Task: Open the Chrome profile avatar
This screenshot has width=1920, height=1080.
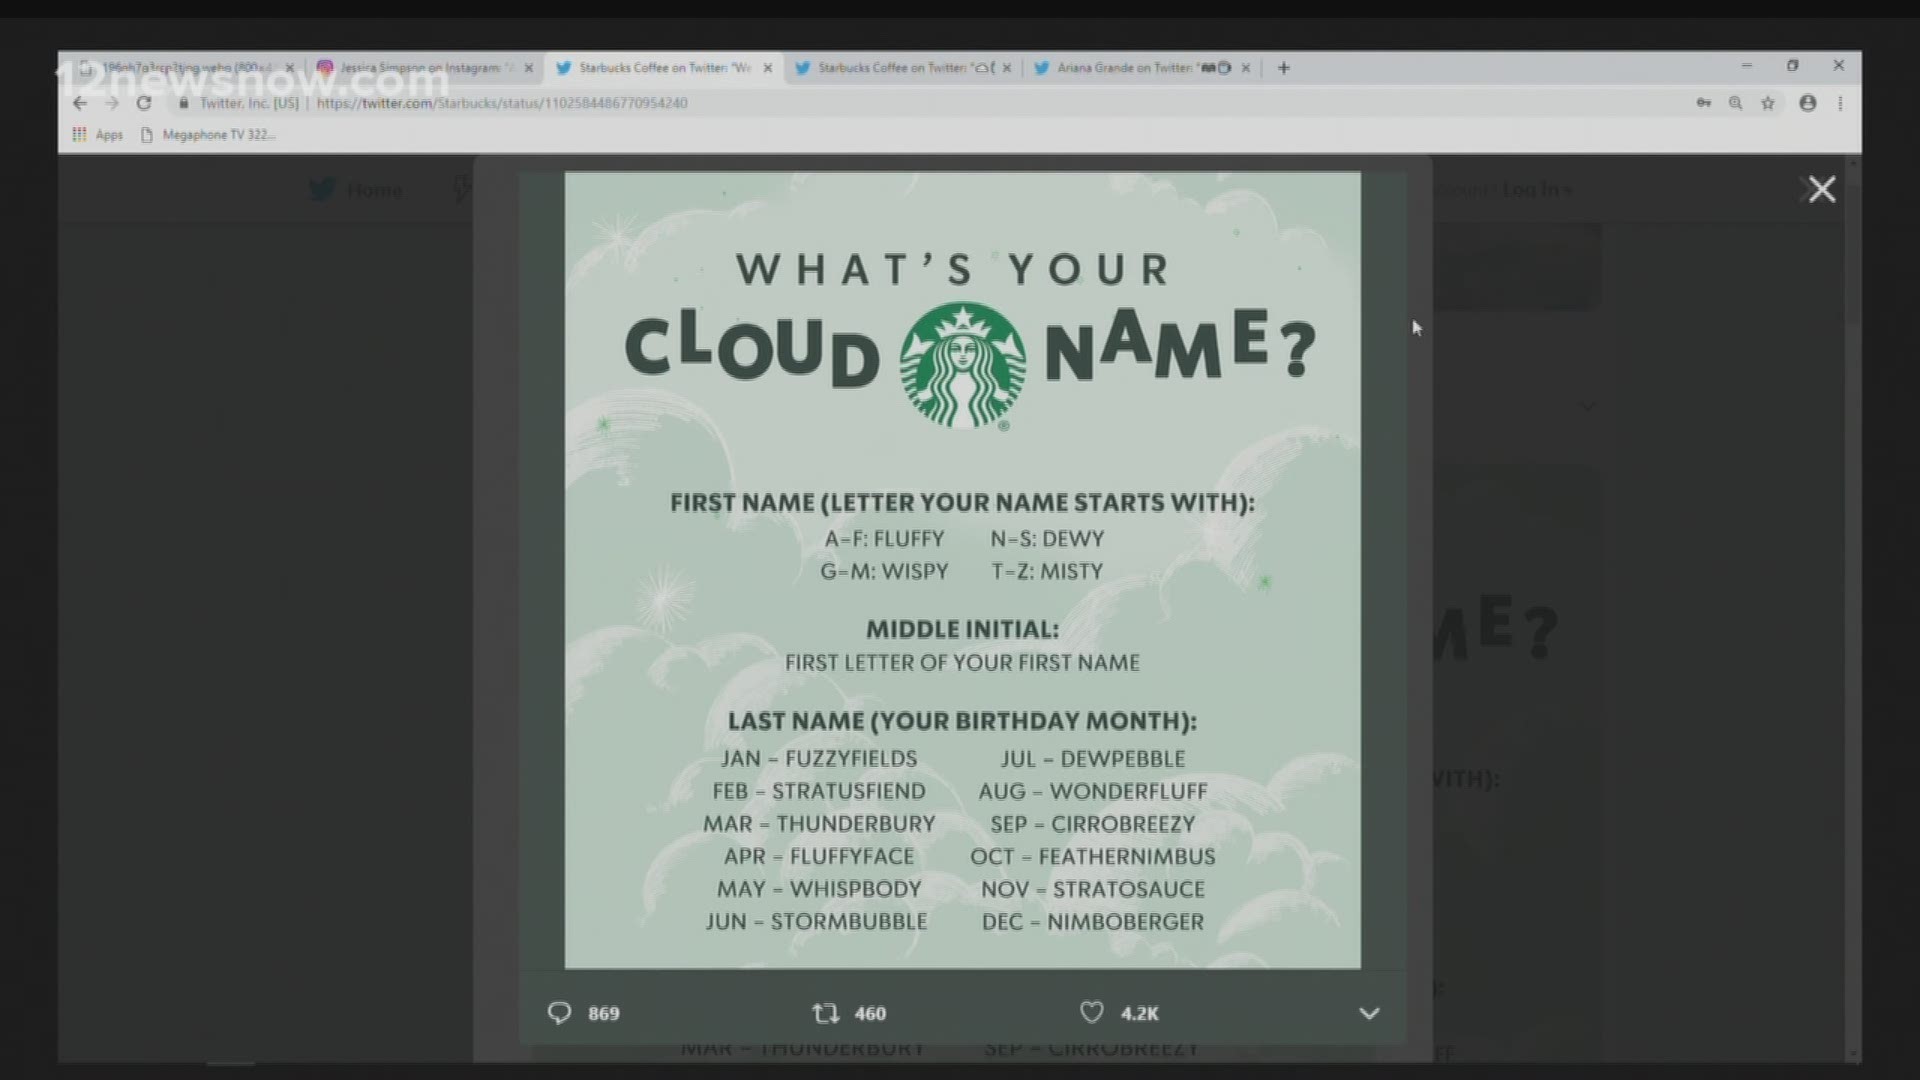Action: click(x=1807, y=103)
